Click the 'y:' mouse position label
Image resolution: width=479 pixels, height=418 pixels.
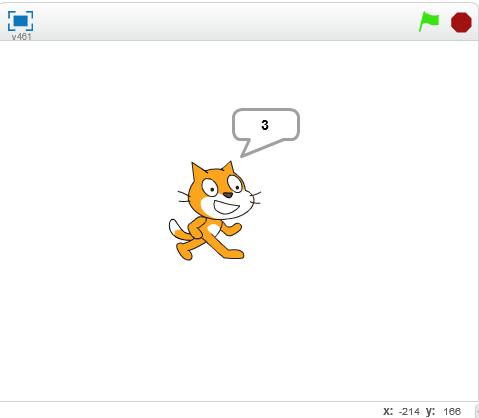coord(431,411)
